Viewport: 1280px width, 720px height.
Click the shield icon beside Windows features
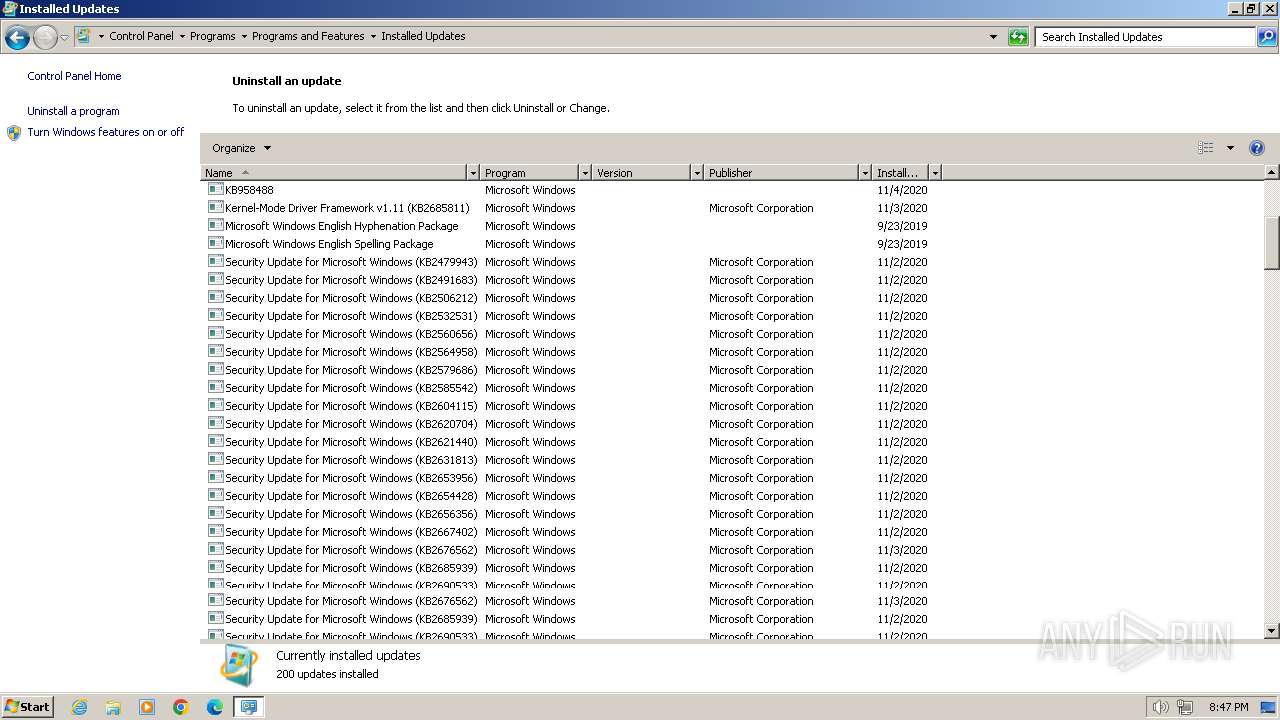tap(14, 132)
